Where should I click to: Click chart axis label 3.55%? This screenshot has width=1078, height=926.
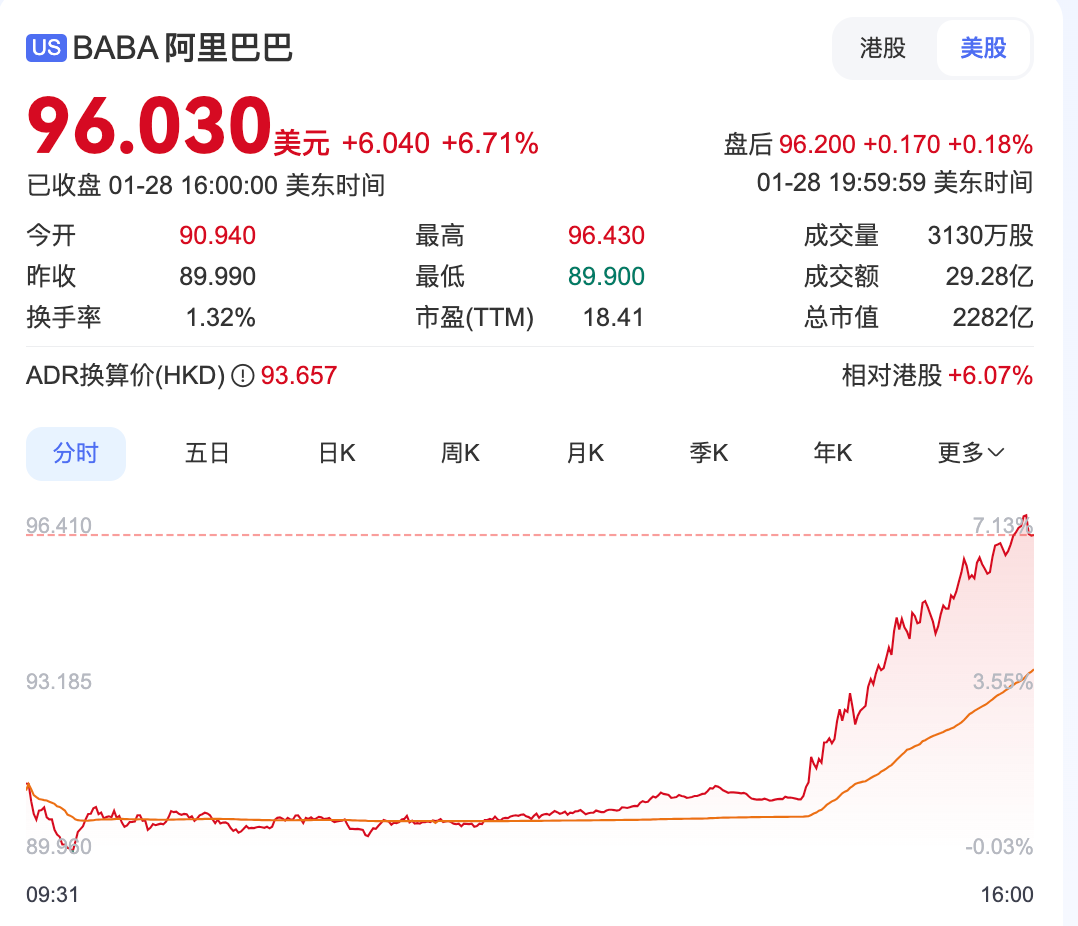[1002, 682]
